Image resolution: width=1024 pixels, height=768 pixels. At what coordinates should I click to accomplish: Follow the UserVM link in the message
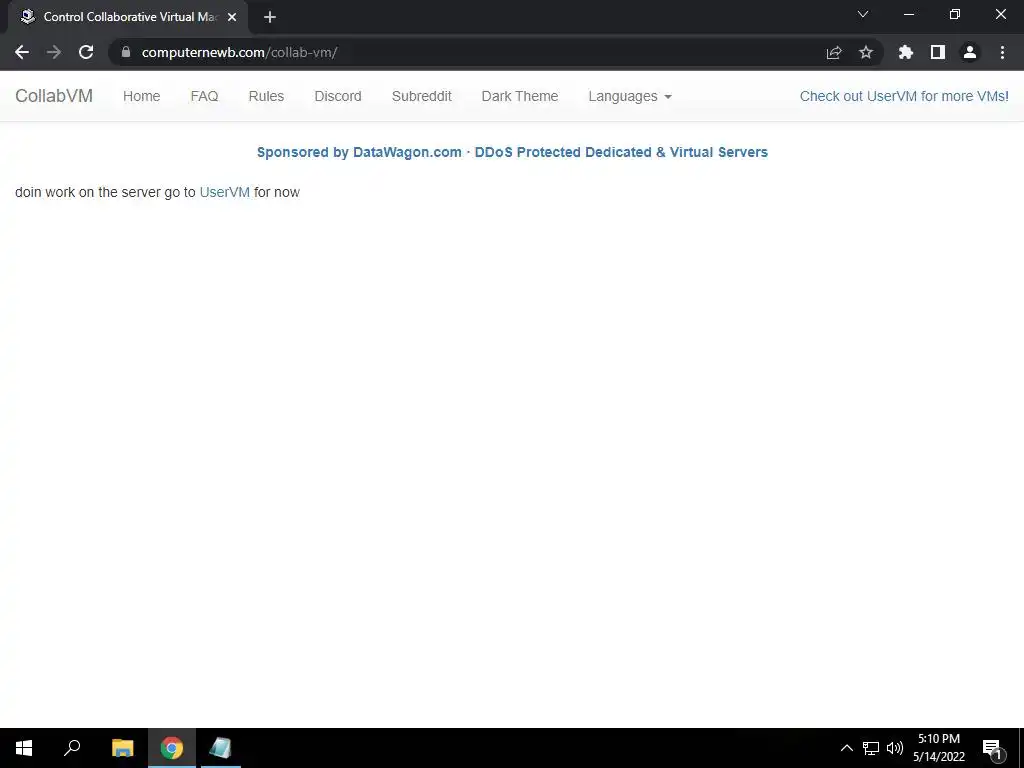[225, 192]
